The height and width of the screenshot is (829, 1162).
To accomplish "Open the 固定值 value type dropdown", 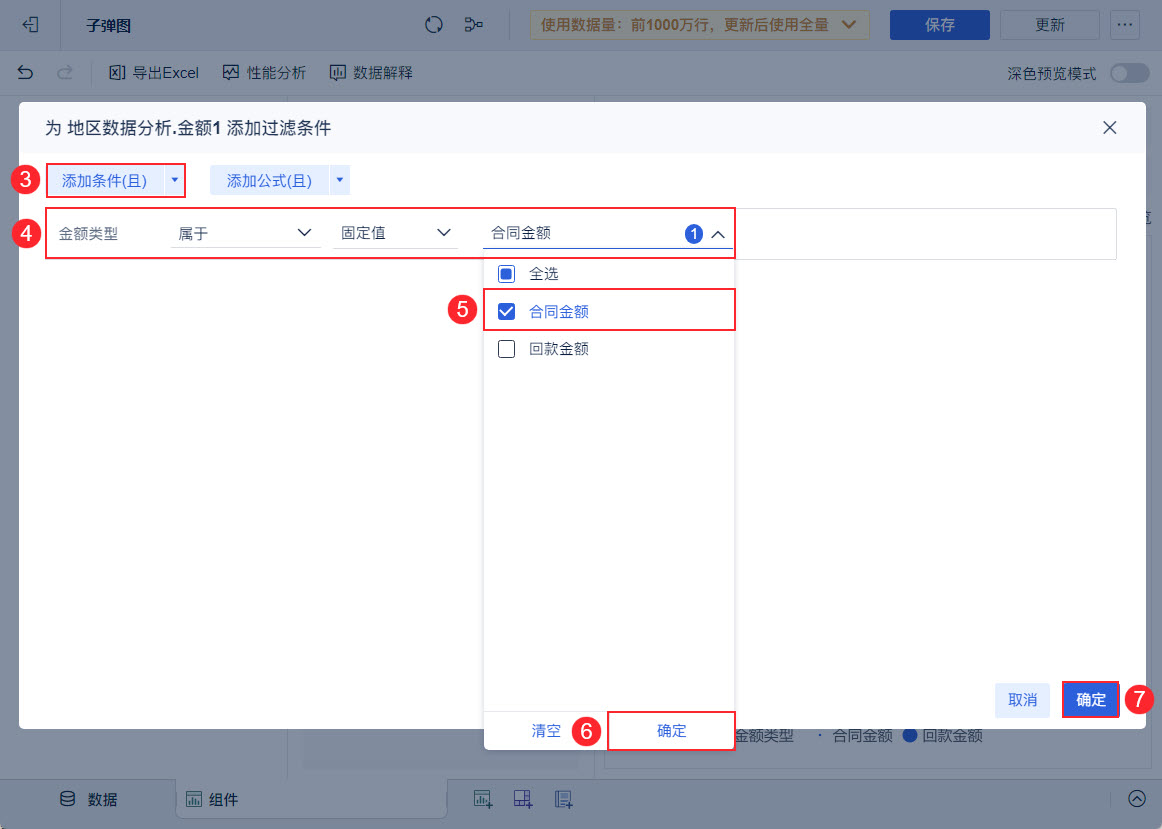I will pyautogui.click(x=396, y=233).
